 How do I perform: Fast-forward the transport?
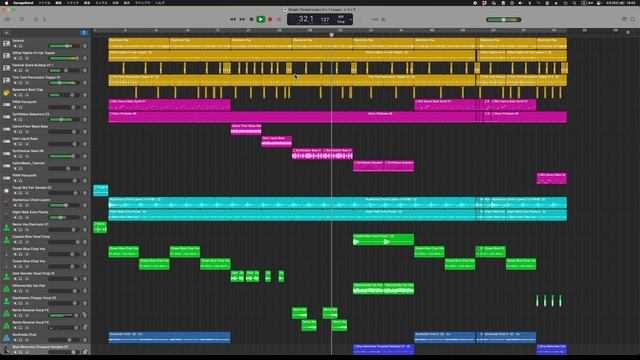(x=242, y=19)
